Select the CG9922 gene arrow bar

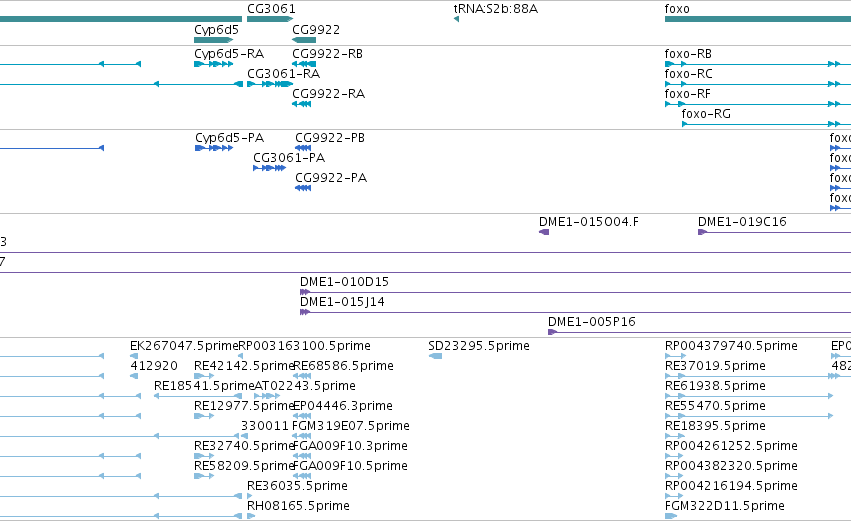click(304, 40)
